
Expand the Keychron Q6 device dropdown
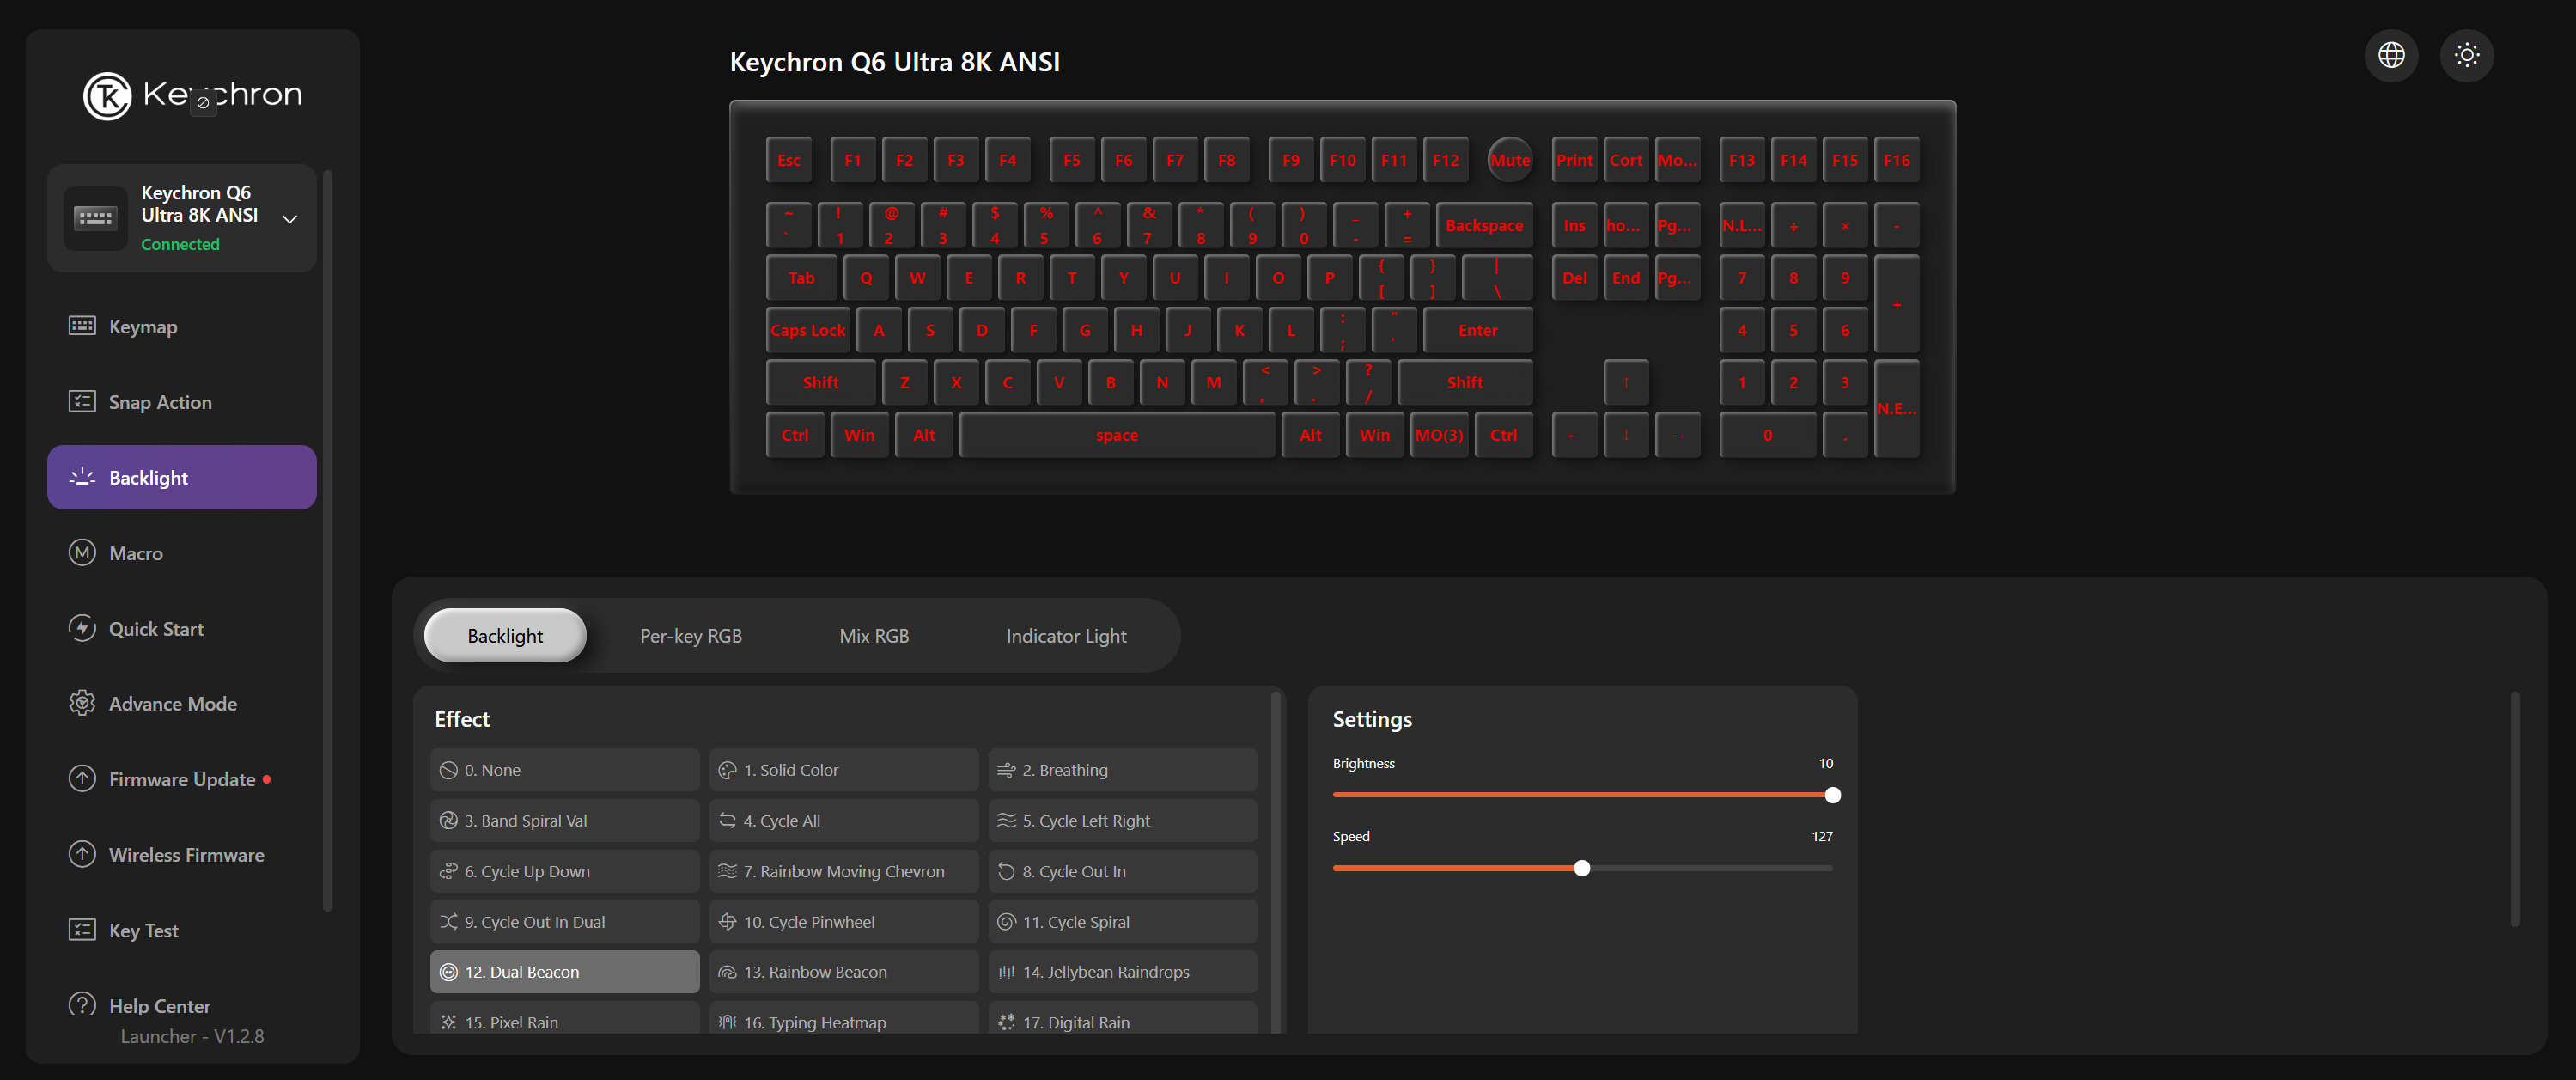click(x=290, y=218)
